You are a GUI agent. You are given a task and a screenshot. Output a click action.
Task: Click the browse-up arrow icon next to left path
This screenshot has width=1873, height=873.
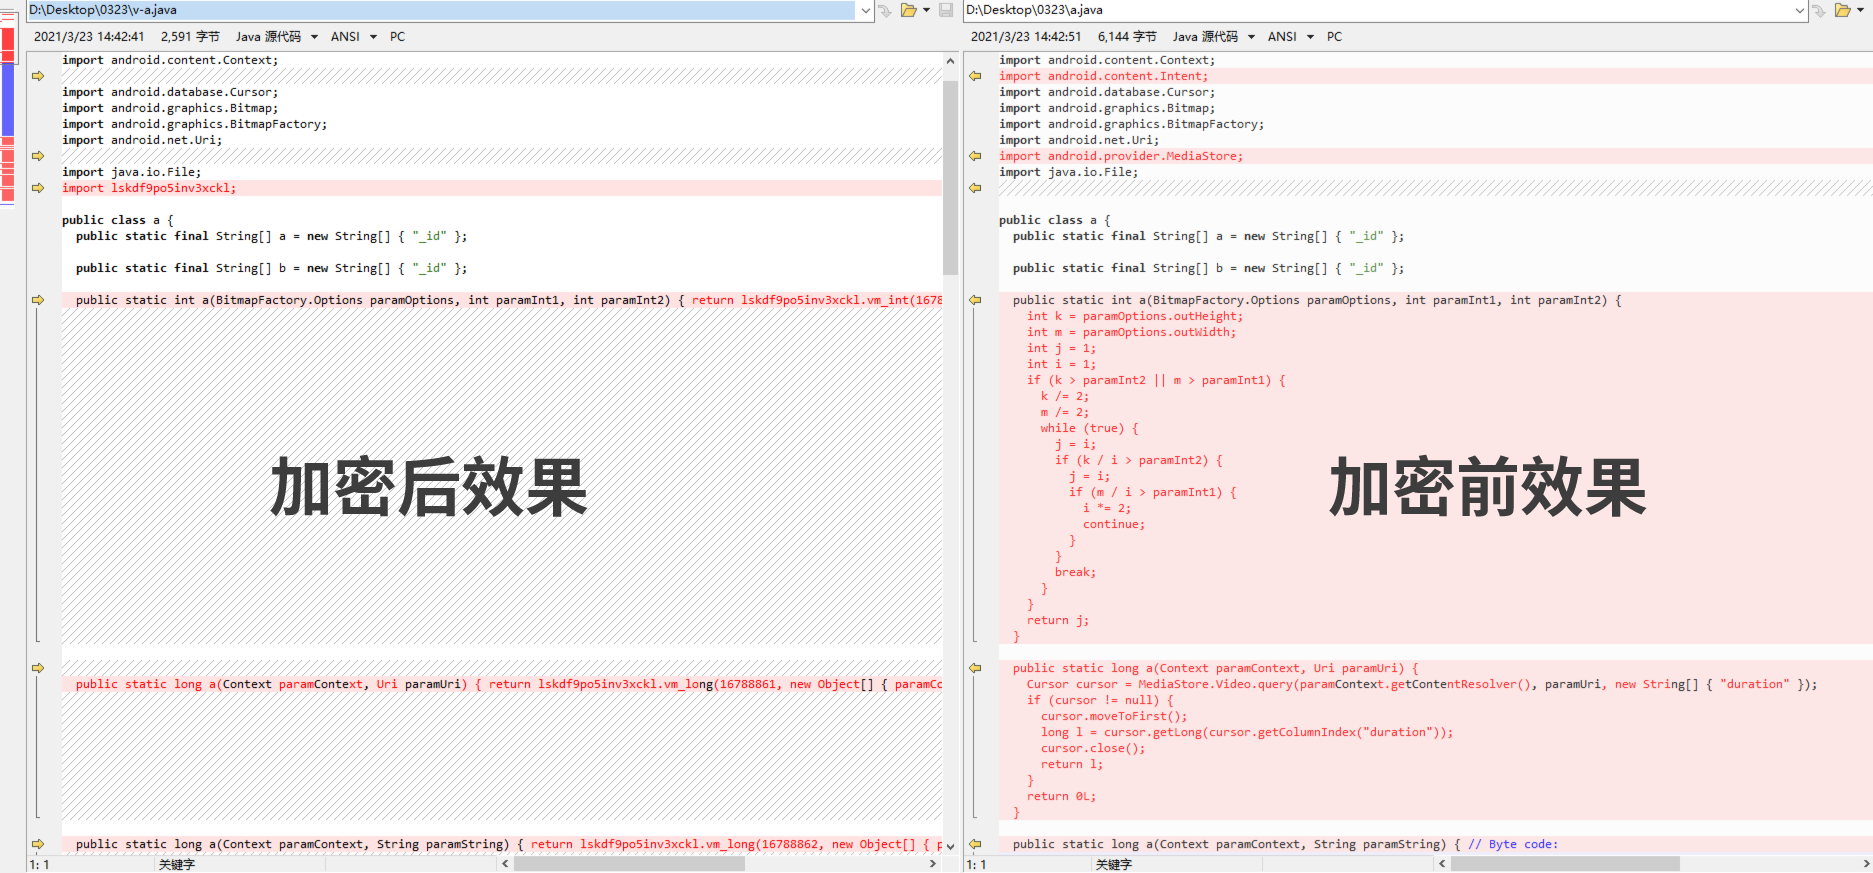click(885, 11)
